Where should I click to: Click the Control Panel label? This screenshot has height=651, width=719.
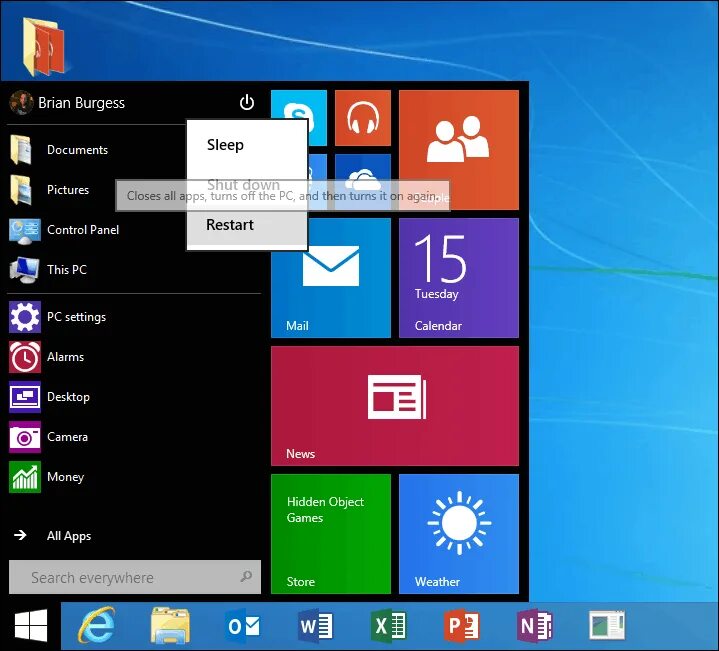(83, 230)
